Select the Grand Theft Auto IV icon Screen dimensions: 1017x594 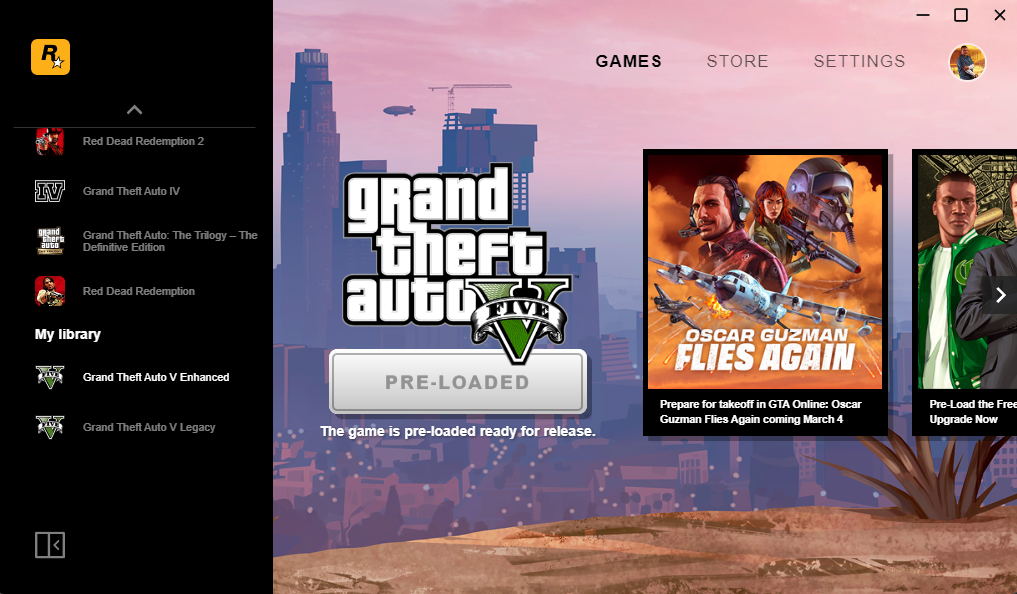50,191
